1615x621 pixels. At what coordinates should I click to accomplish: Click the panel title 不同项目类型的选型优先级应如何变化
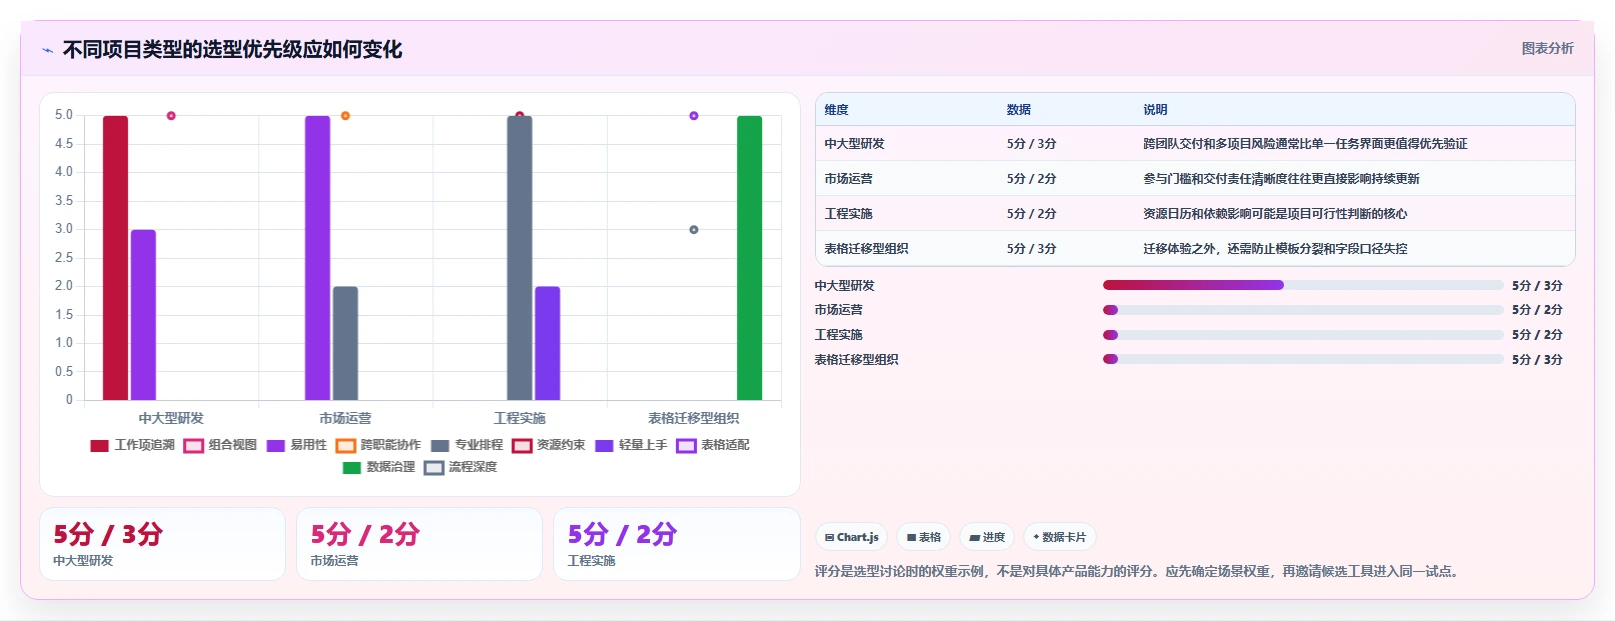233,50
